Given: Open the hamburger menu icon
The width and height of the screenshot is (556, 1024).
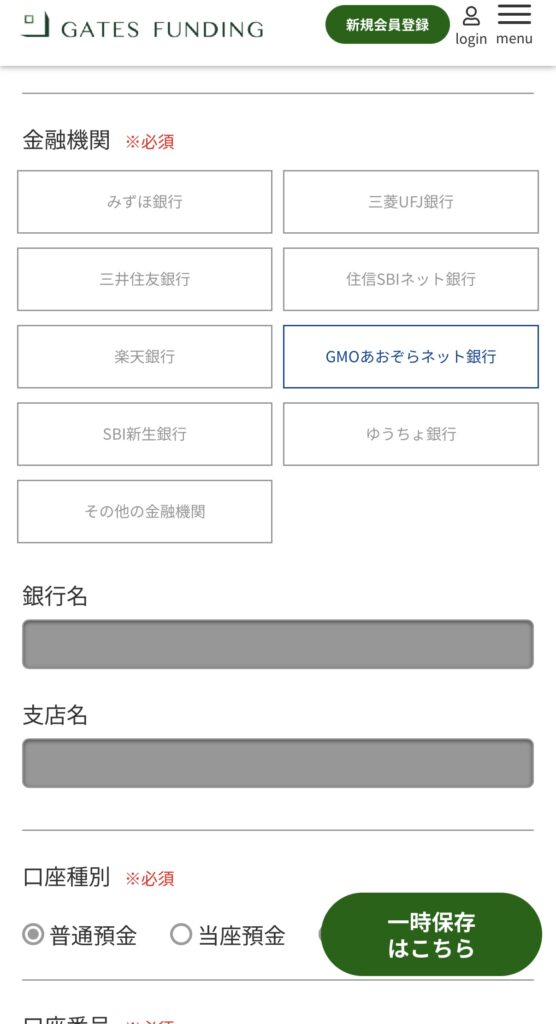Looking at the screenshot, I should pos(514,14).
